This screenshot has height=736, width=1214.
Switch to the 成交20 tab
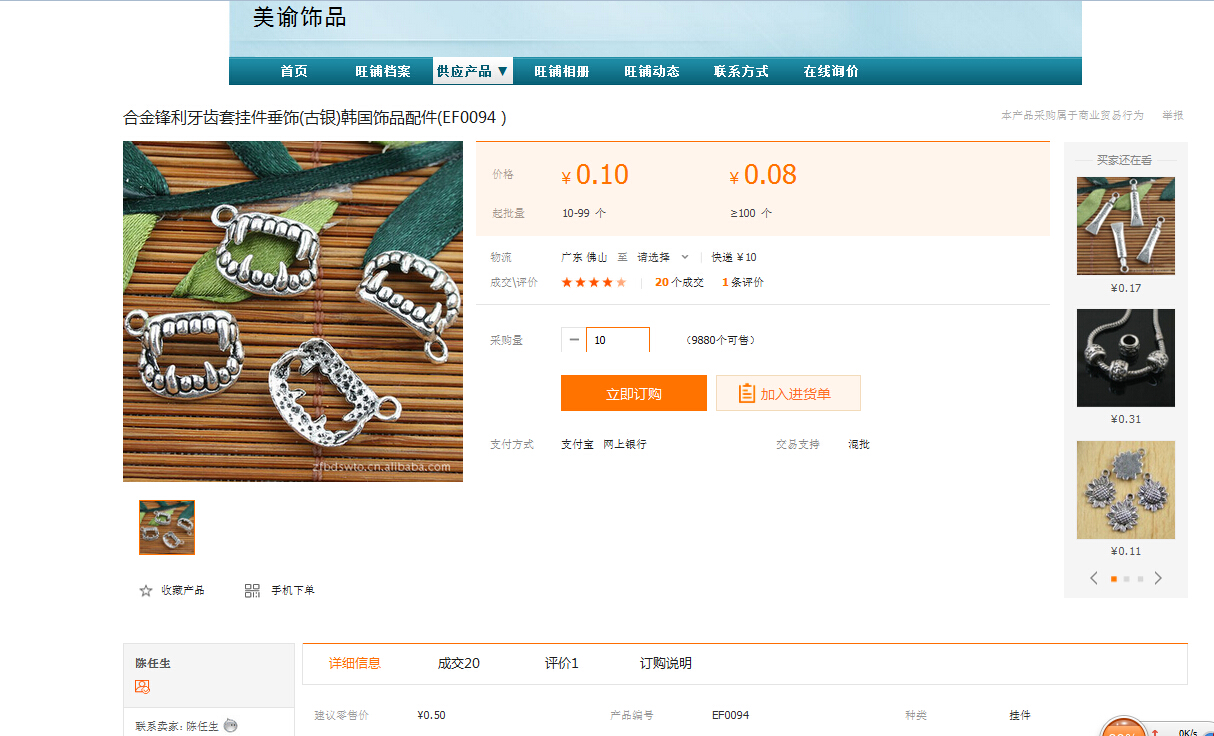click(458, 663)
